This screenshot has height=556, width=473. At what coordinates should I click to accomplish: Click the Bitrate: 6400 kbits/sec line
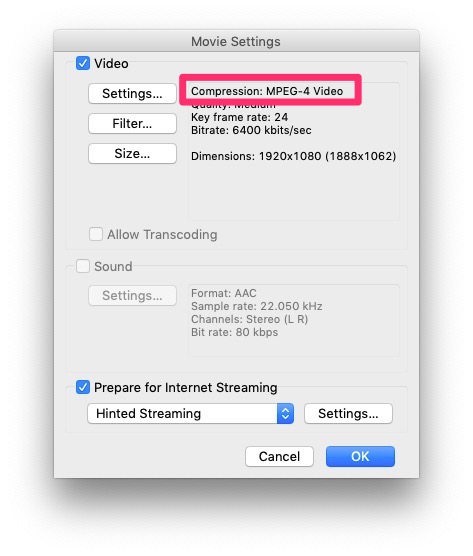coord(251,130)
